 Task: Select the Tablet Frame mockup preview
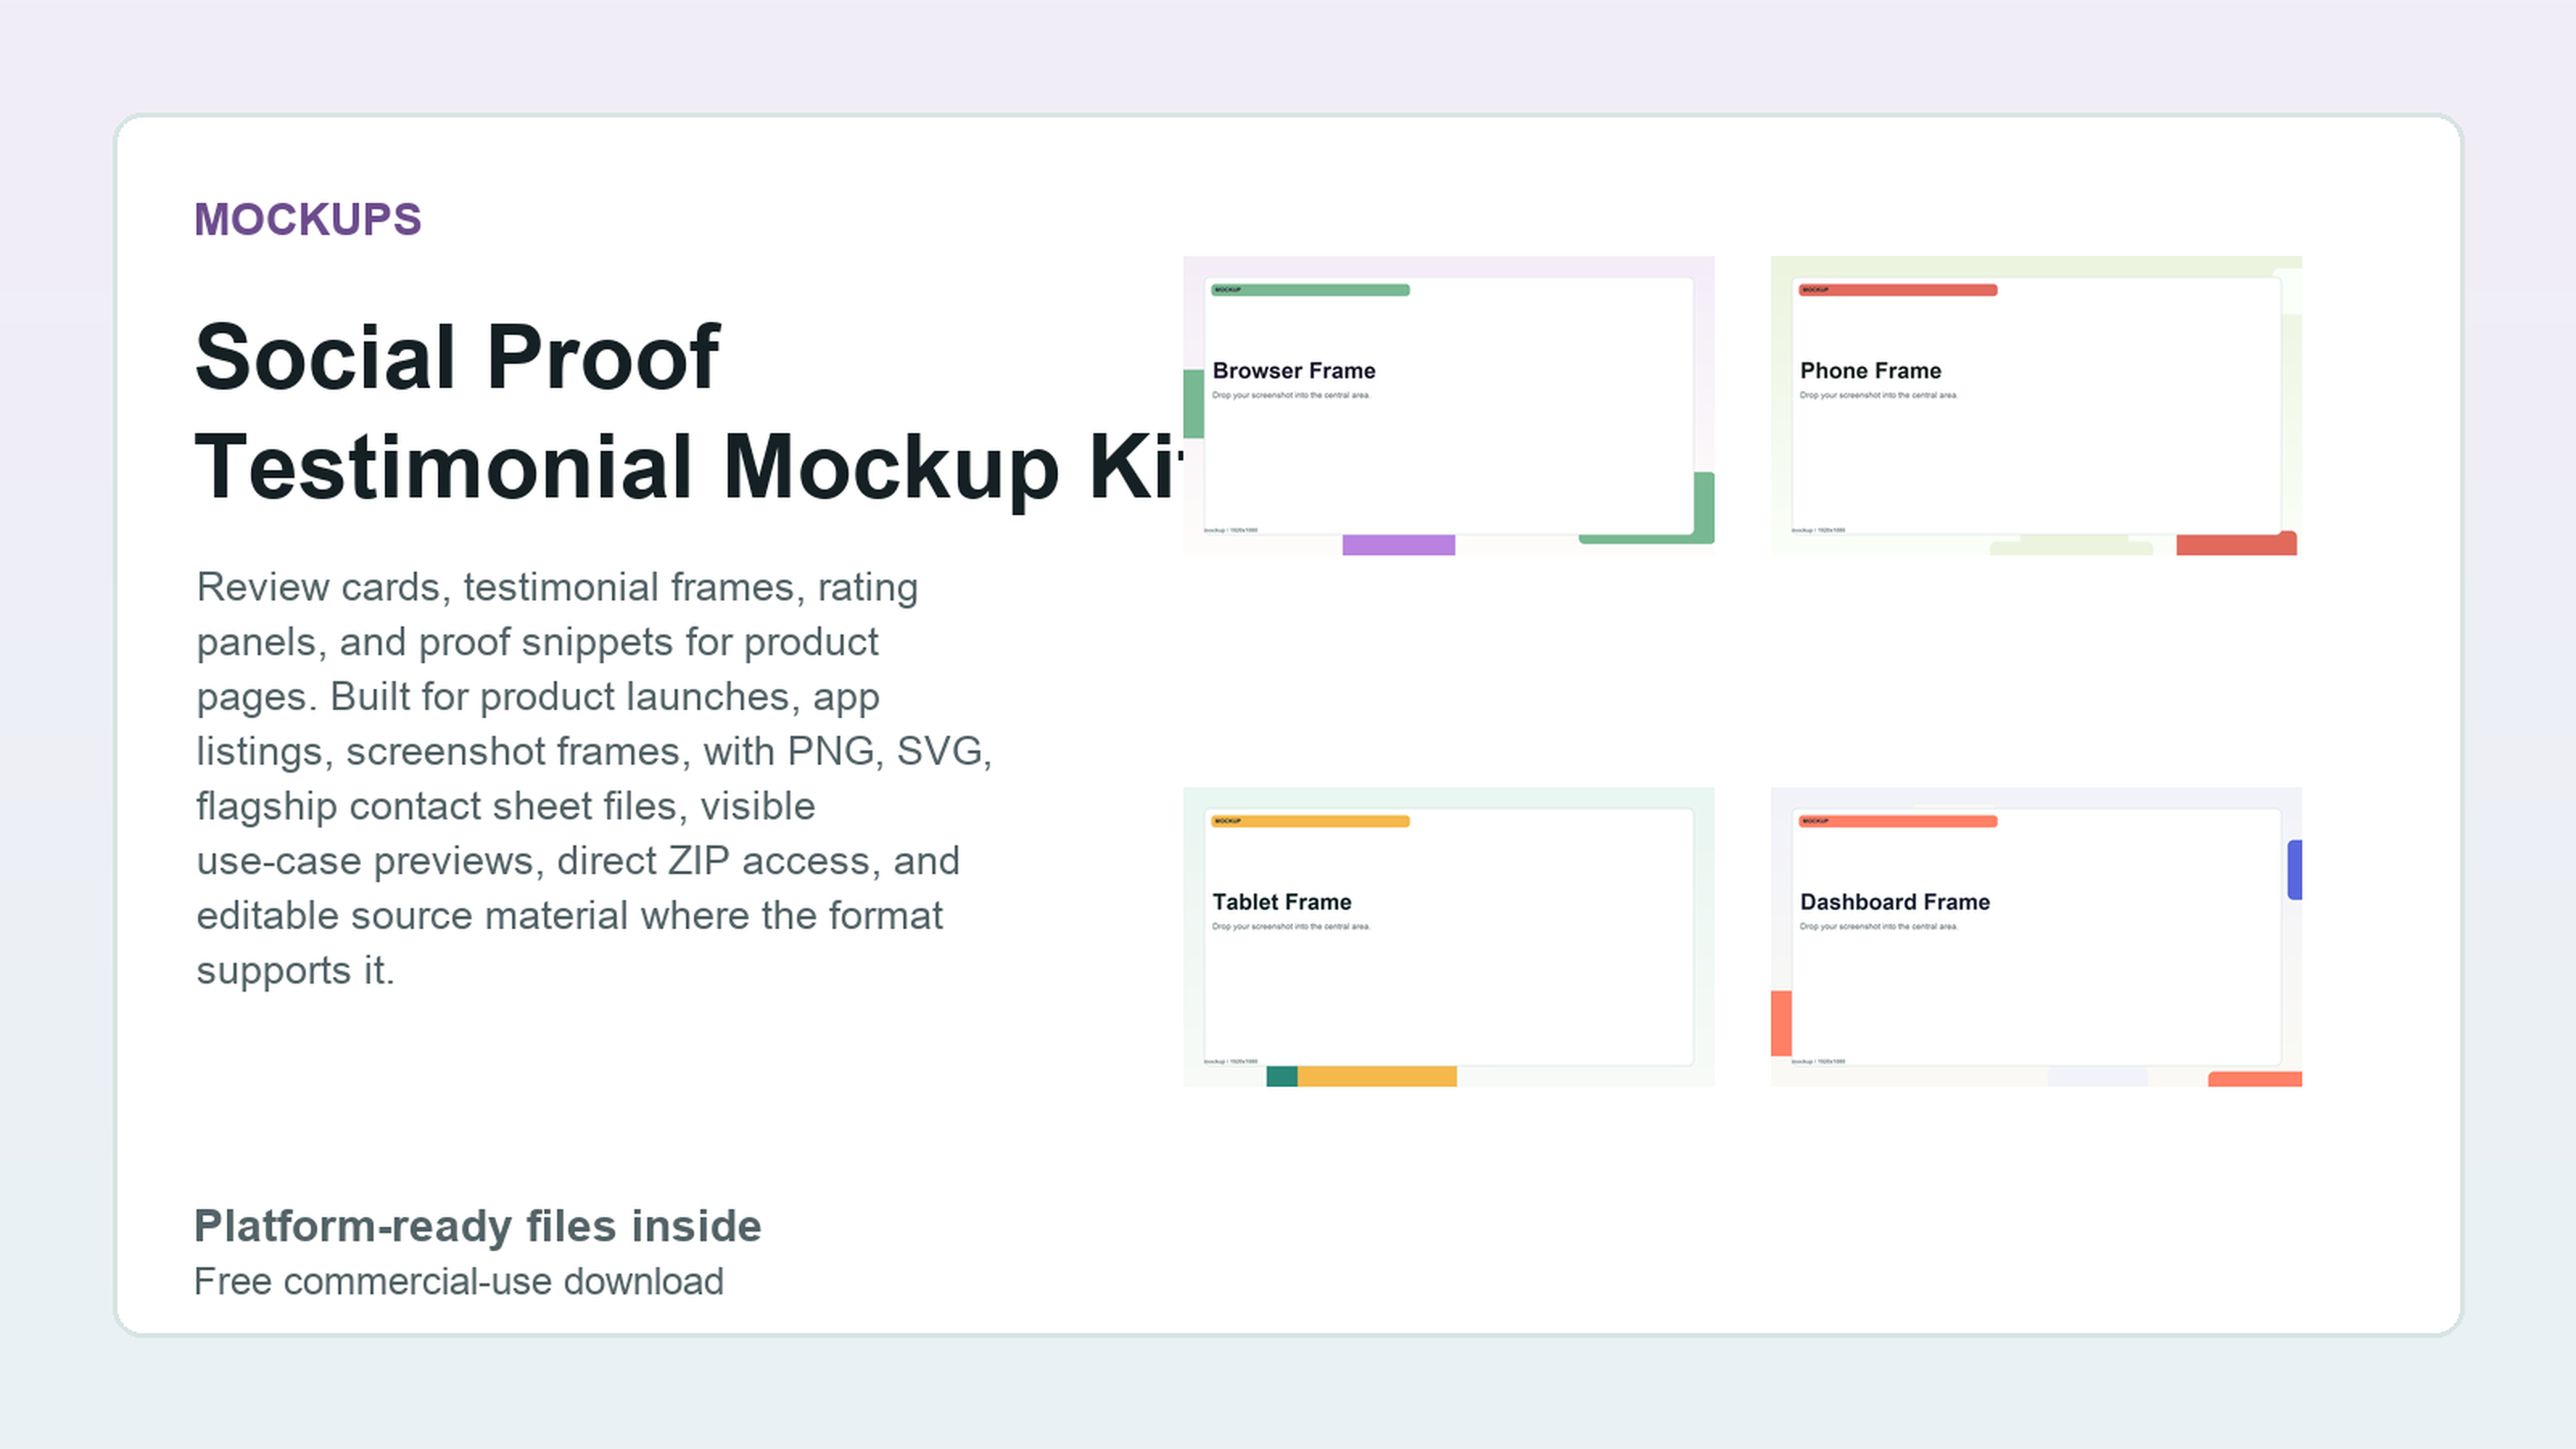[1448, 936]
